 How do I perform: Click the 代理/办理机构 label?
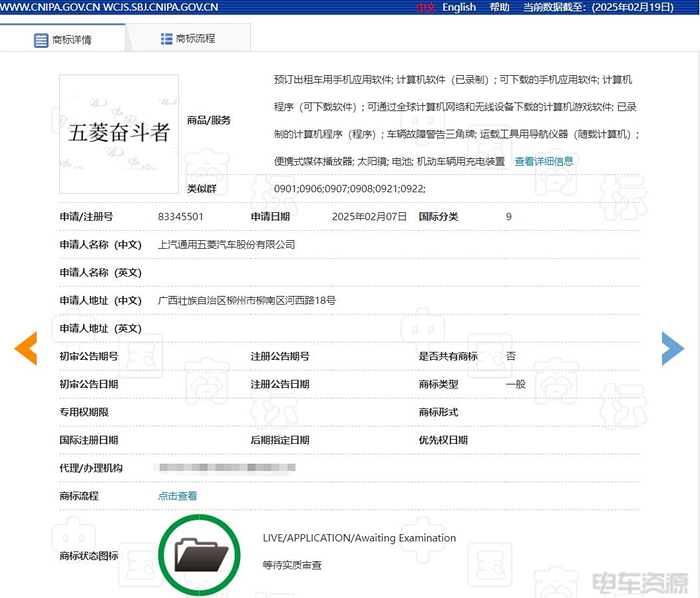pos(91,468)
